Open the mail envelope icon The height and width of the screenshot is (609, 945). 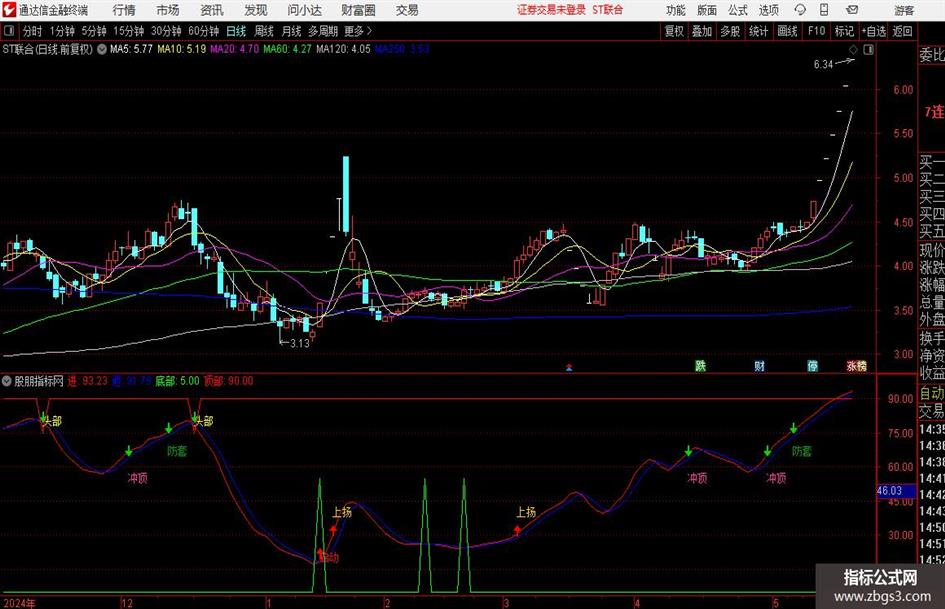pos(852,10)
